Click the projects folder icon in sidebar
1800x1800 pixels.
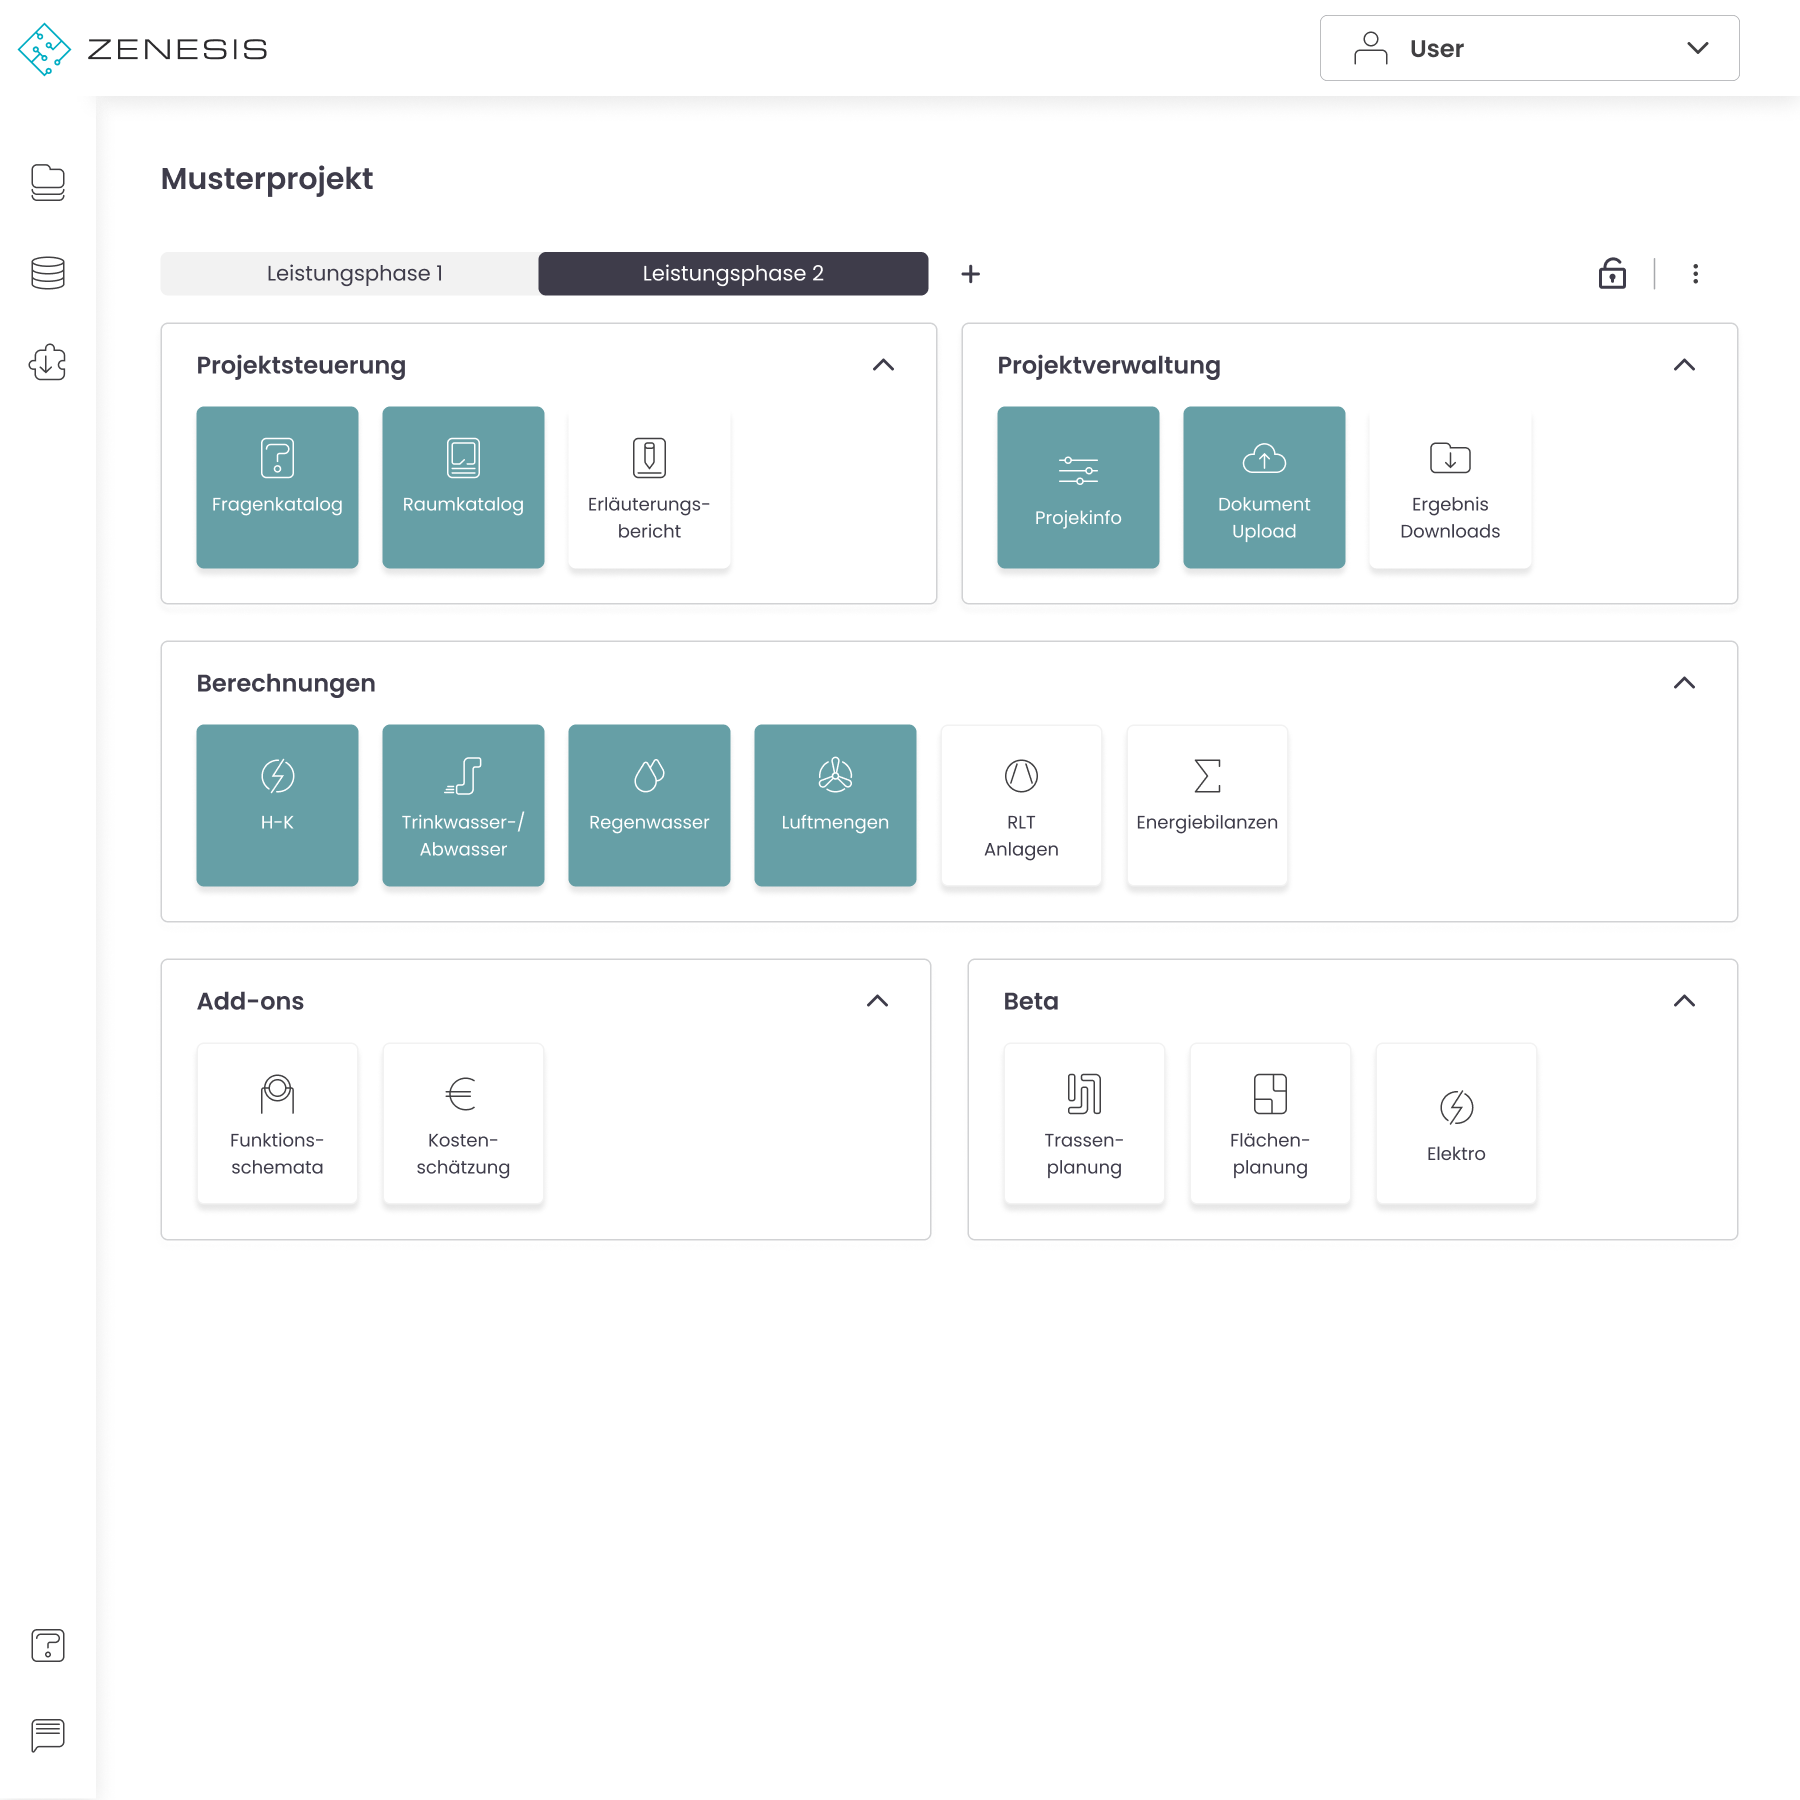[48, 183]
